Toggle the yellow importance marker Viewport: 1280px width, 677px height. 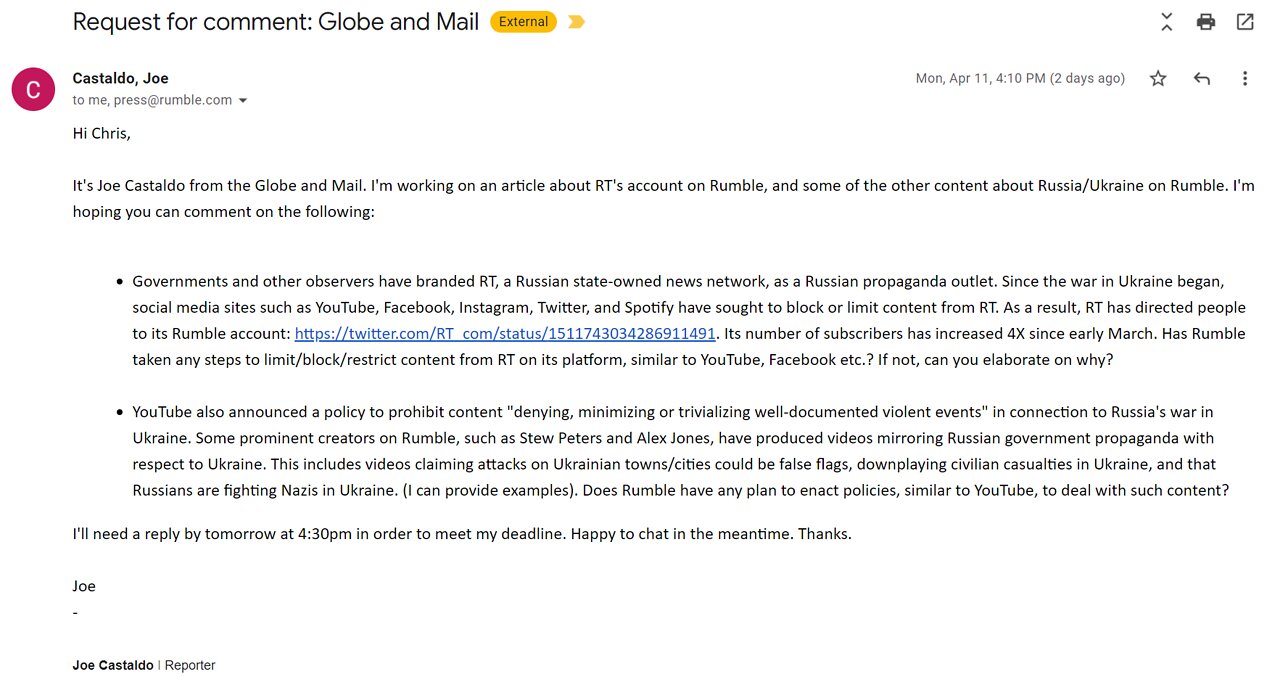pyautogui.click(x=576, y=21)
